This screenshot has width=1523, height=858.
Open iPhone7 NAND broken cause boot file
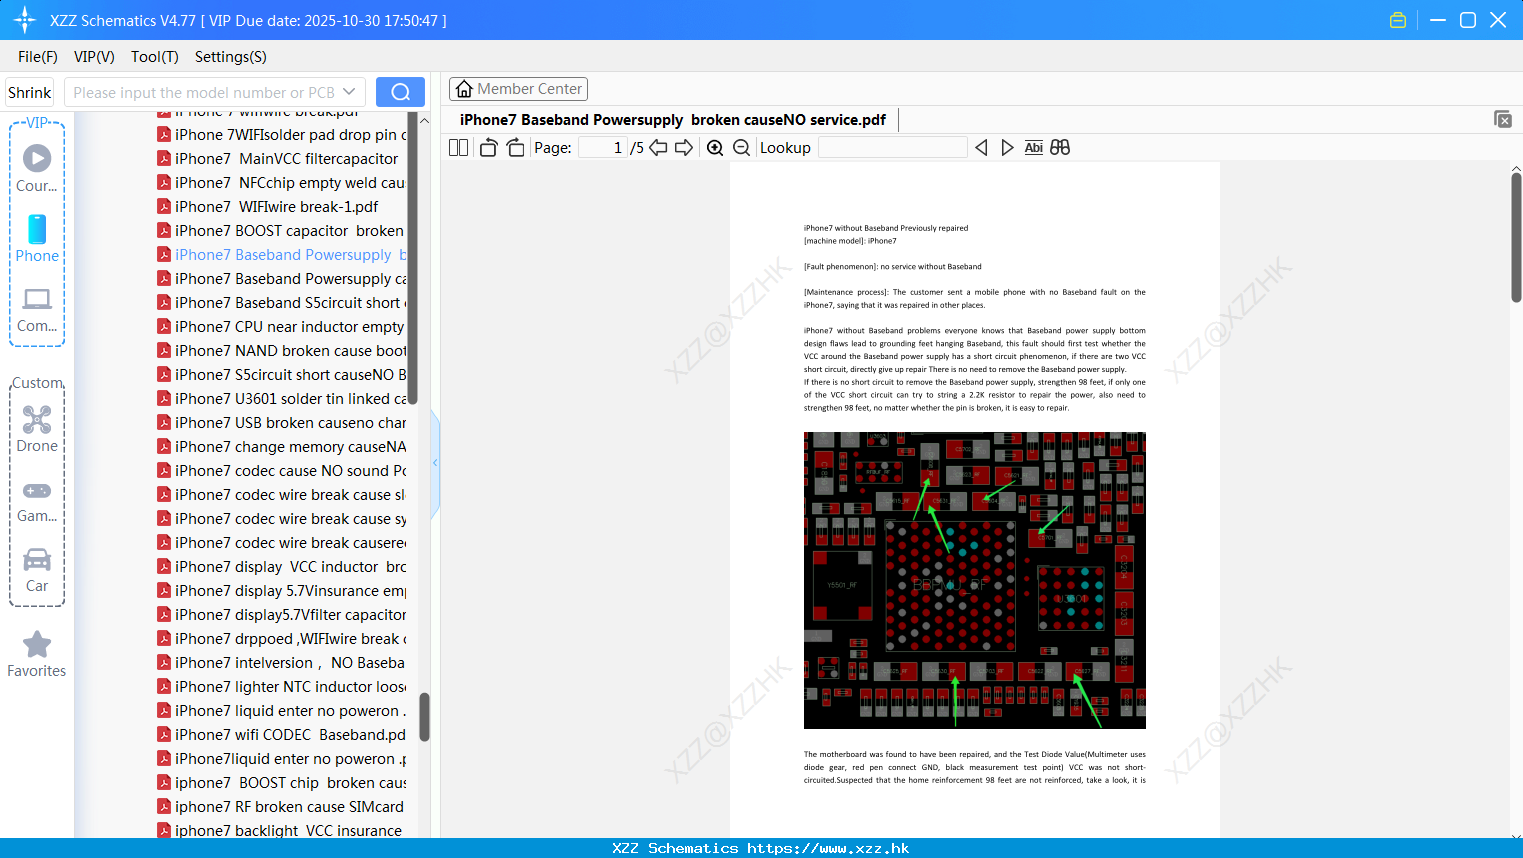[281, 351]
